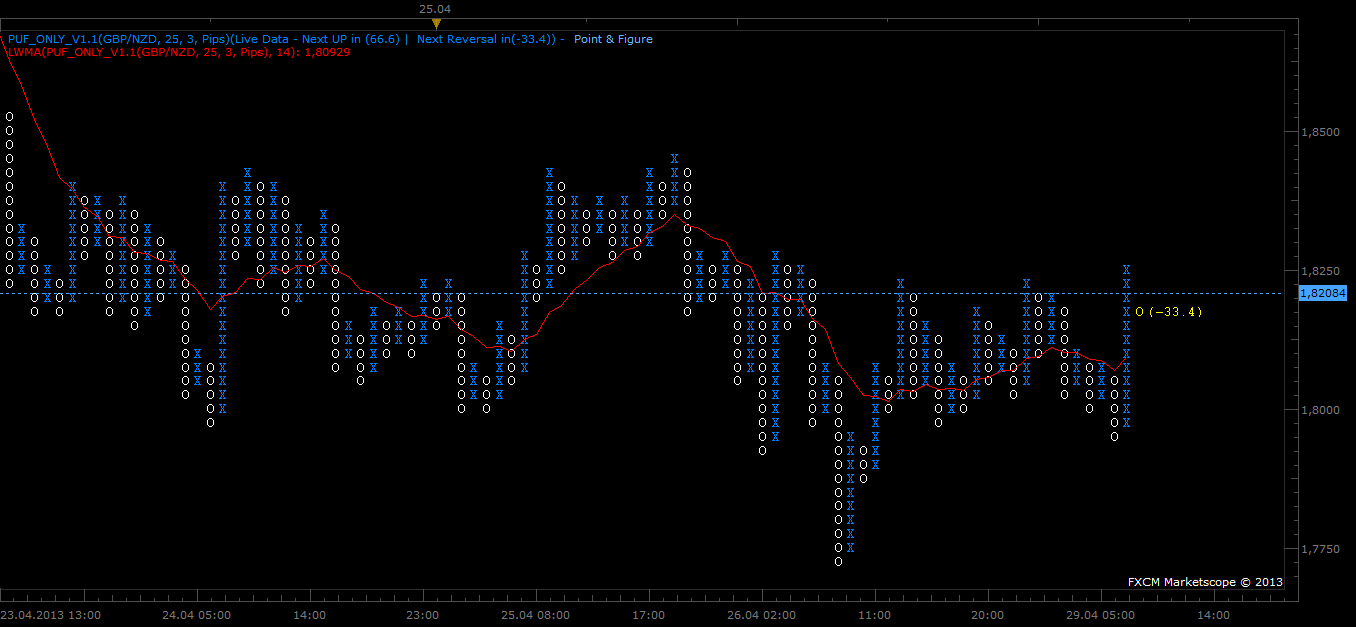This screenshot has height=627, width=1356.
Task: Click the orange 25.04 date marker triangle
Action: coord(435,23)
